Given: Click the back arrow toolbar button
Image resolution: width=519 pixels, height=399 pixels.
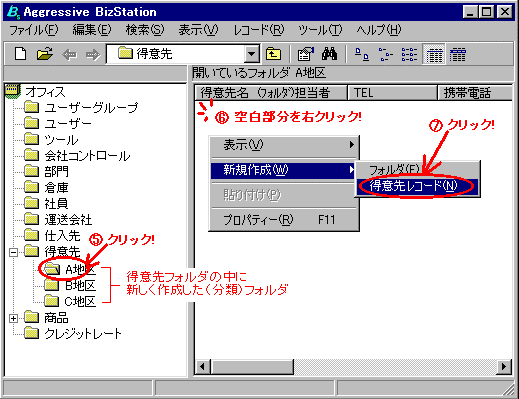Looking at the screenshot, I should click(70, 54).
